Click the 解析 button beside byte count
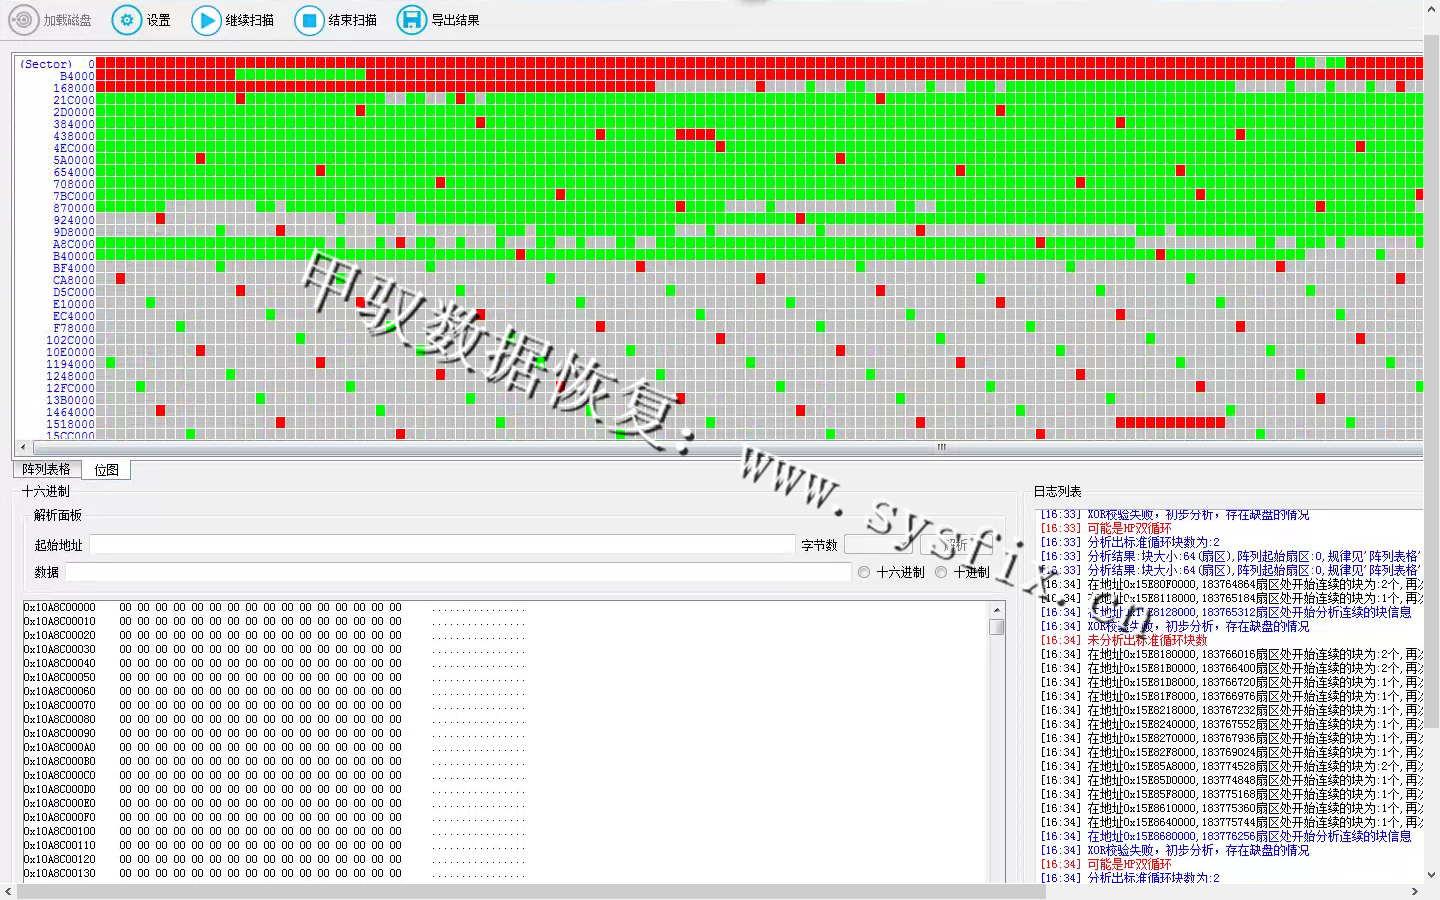 coord(956,545)
